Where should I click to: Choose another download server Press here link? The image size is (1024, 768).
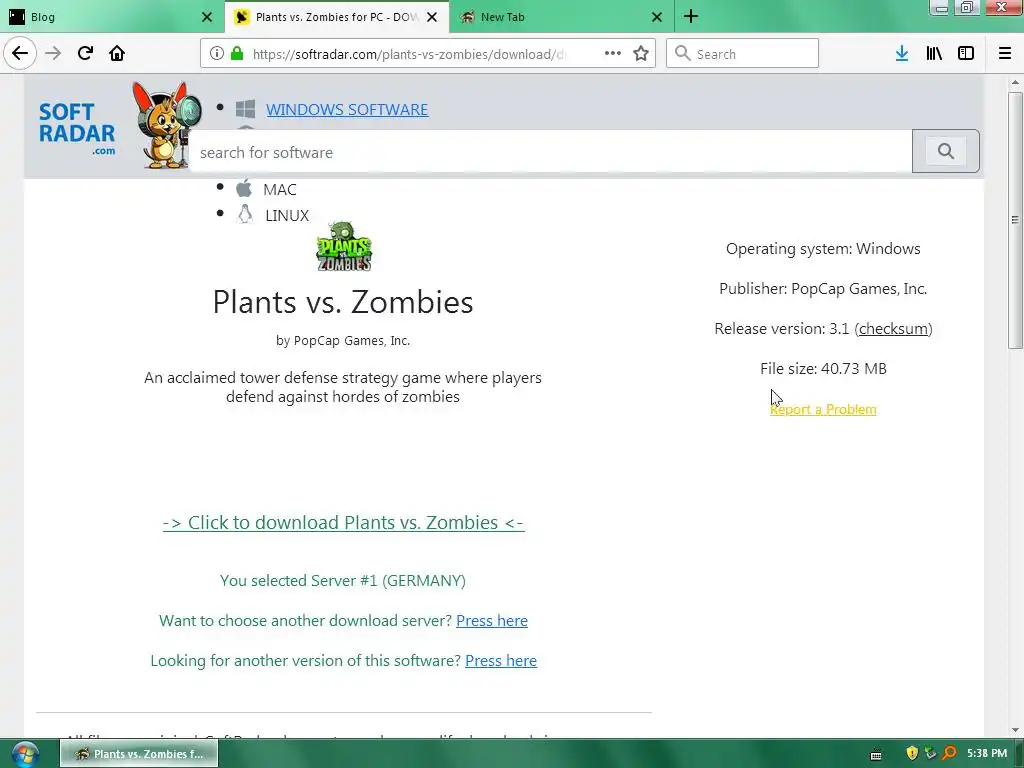pos(492,620)
